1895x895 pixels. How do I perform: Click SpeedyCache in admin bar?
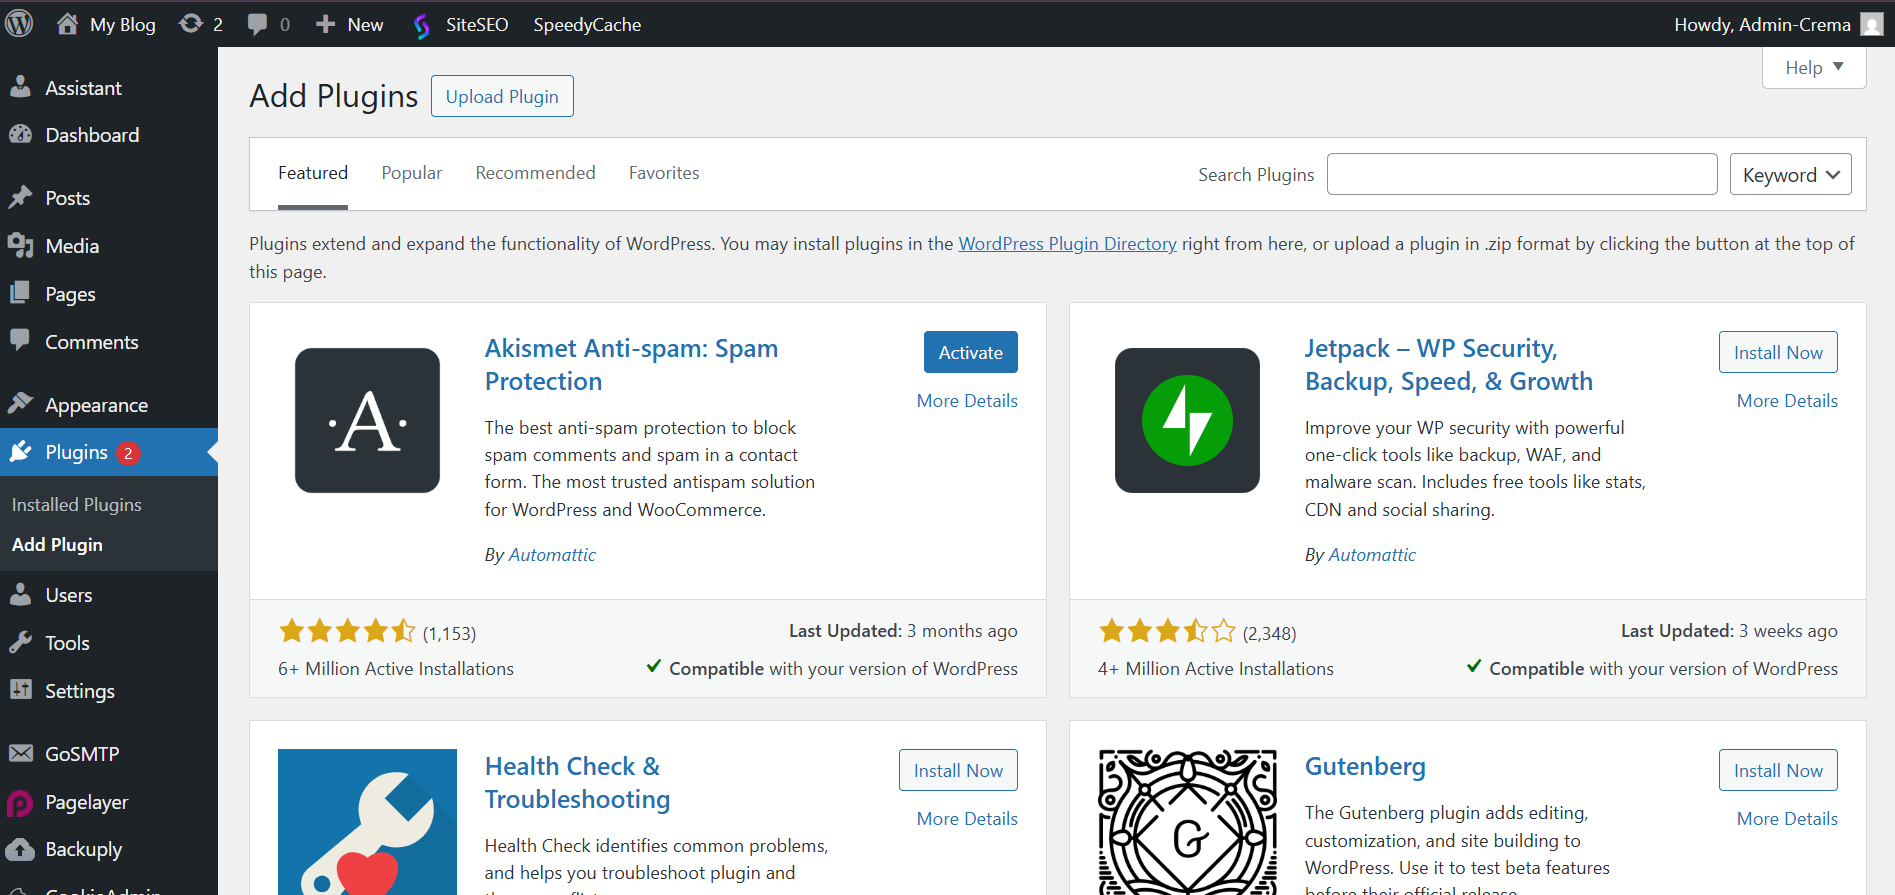[x=587, y=24]
